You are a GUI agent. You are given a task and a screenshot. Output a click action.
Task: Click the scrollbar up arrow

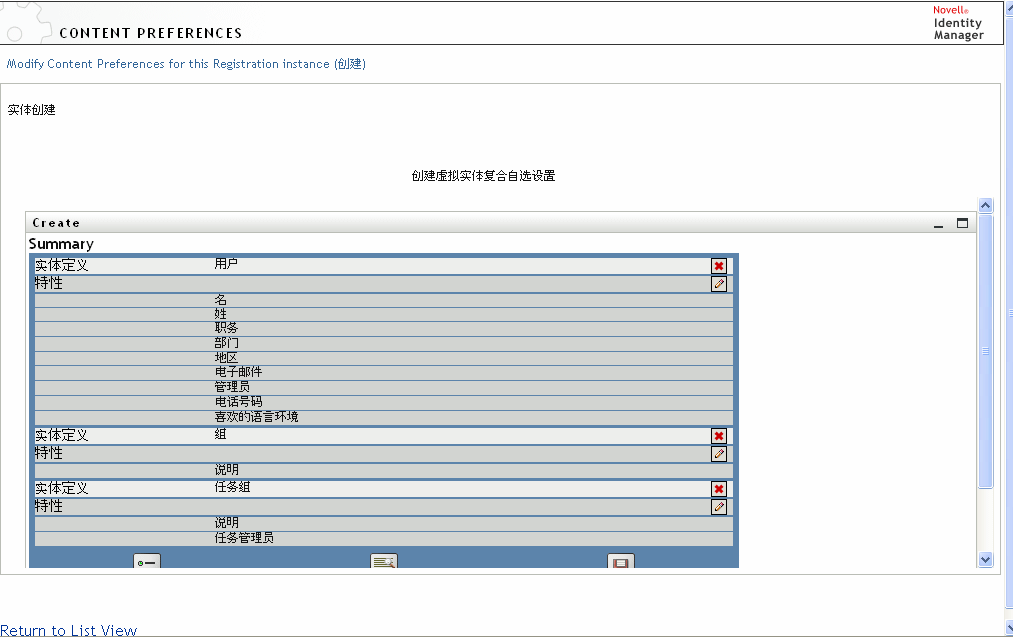(x=986, y=204)
